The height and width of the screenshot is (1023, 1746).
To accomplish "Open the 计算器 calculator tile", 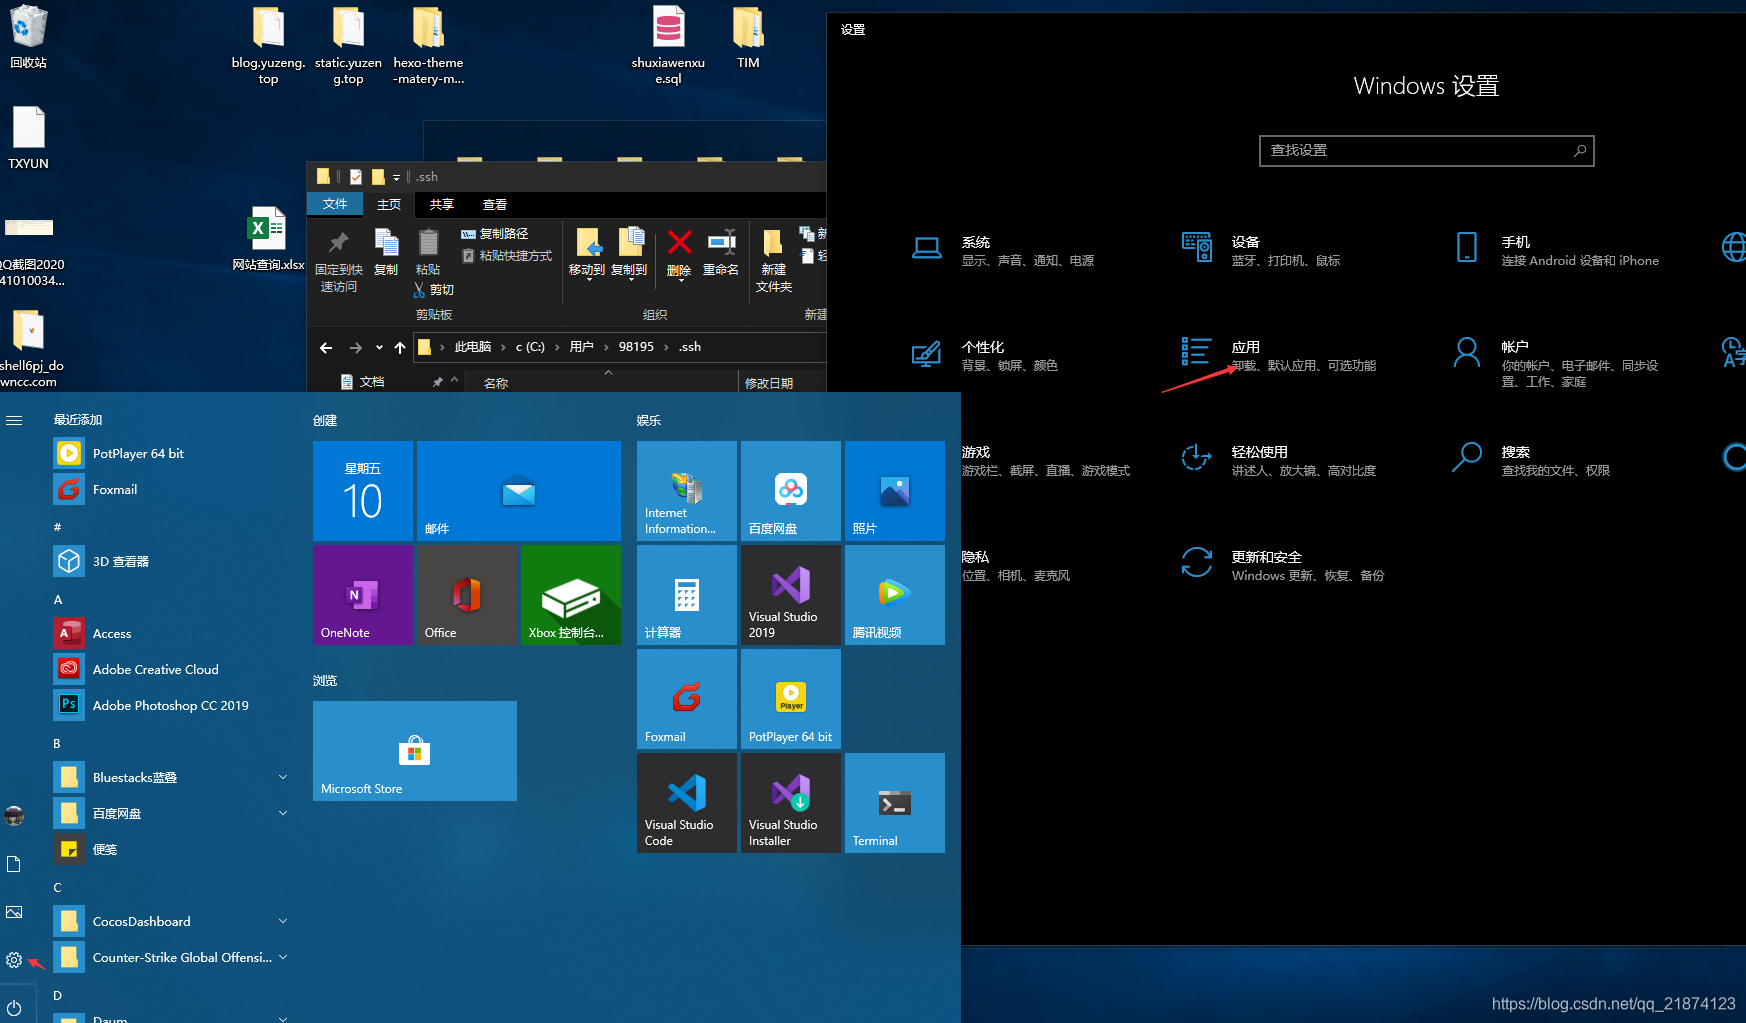I will 687,595.
